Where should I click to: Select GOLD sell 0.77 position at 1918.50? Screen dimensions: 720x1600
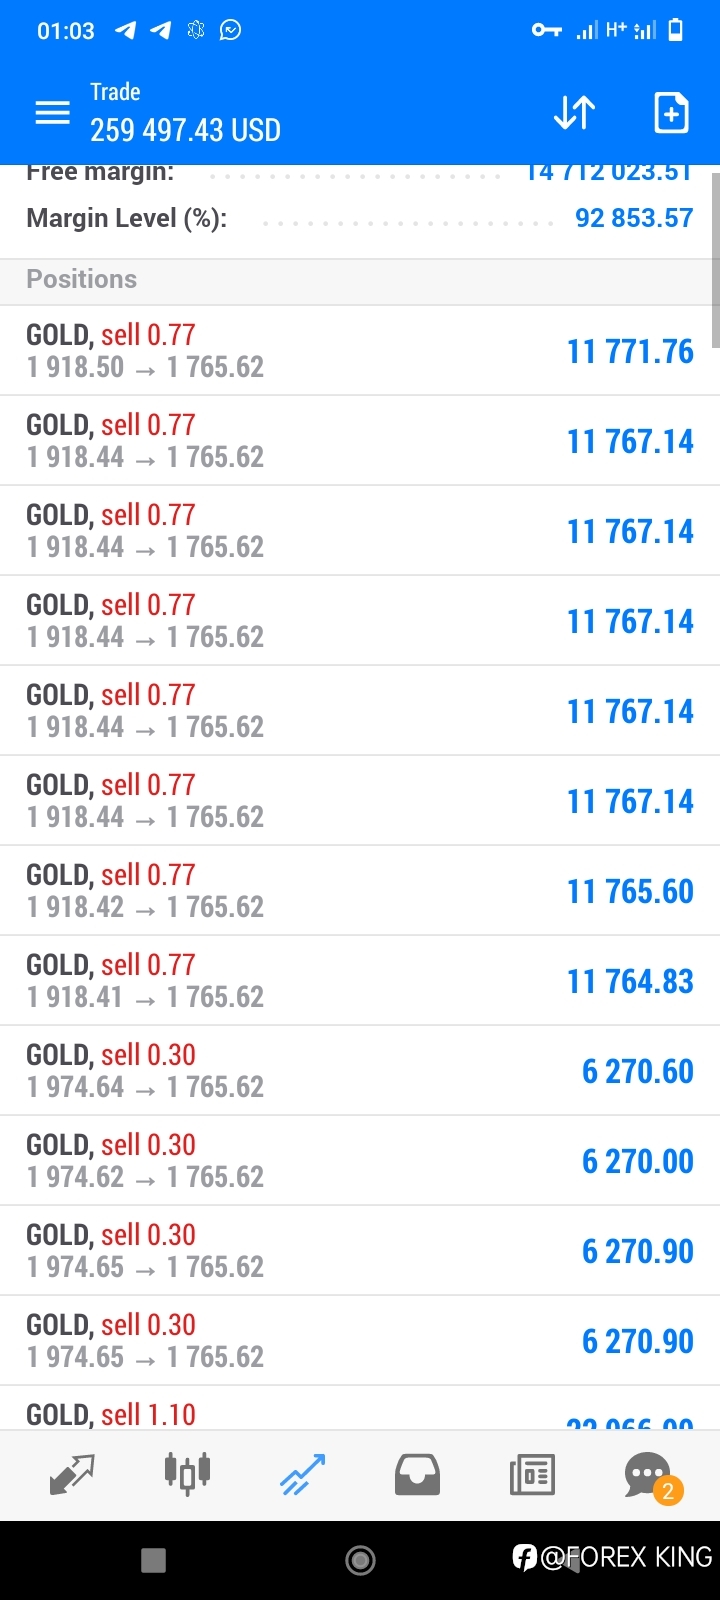360,350
